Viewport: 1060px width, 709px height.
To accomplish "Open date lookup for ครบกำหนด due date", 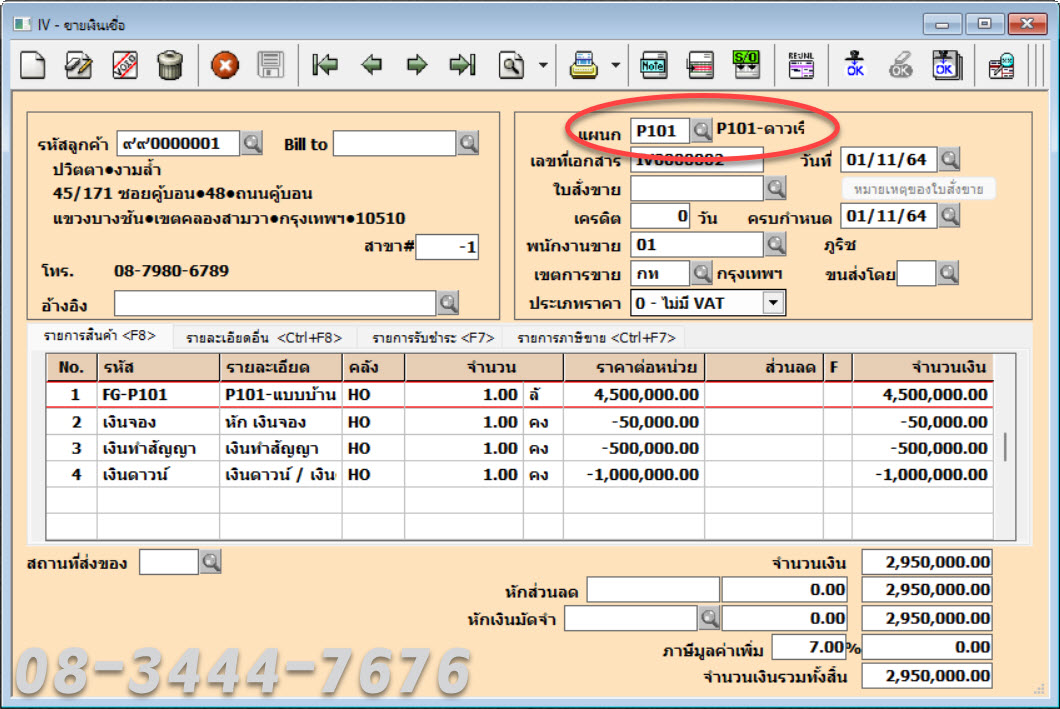I will click(x=950, y=216).
